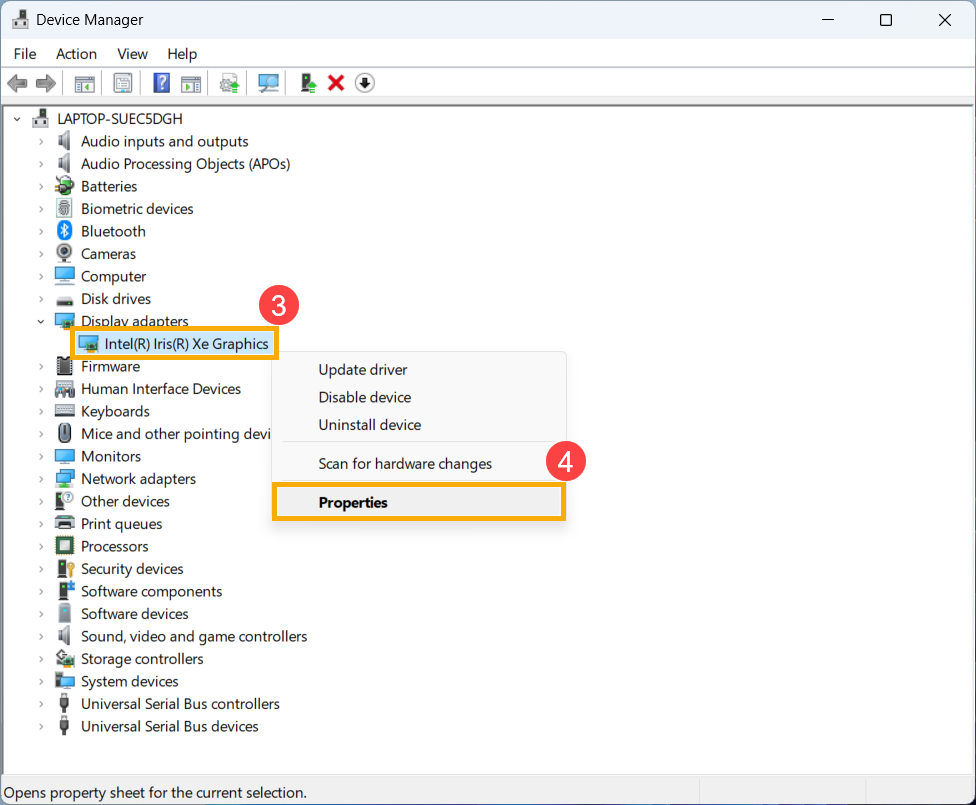Expand the Other devices chevron

41,501
